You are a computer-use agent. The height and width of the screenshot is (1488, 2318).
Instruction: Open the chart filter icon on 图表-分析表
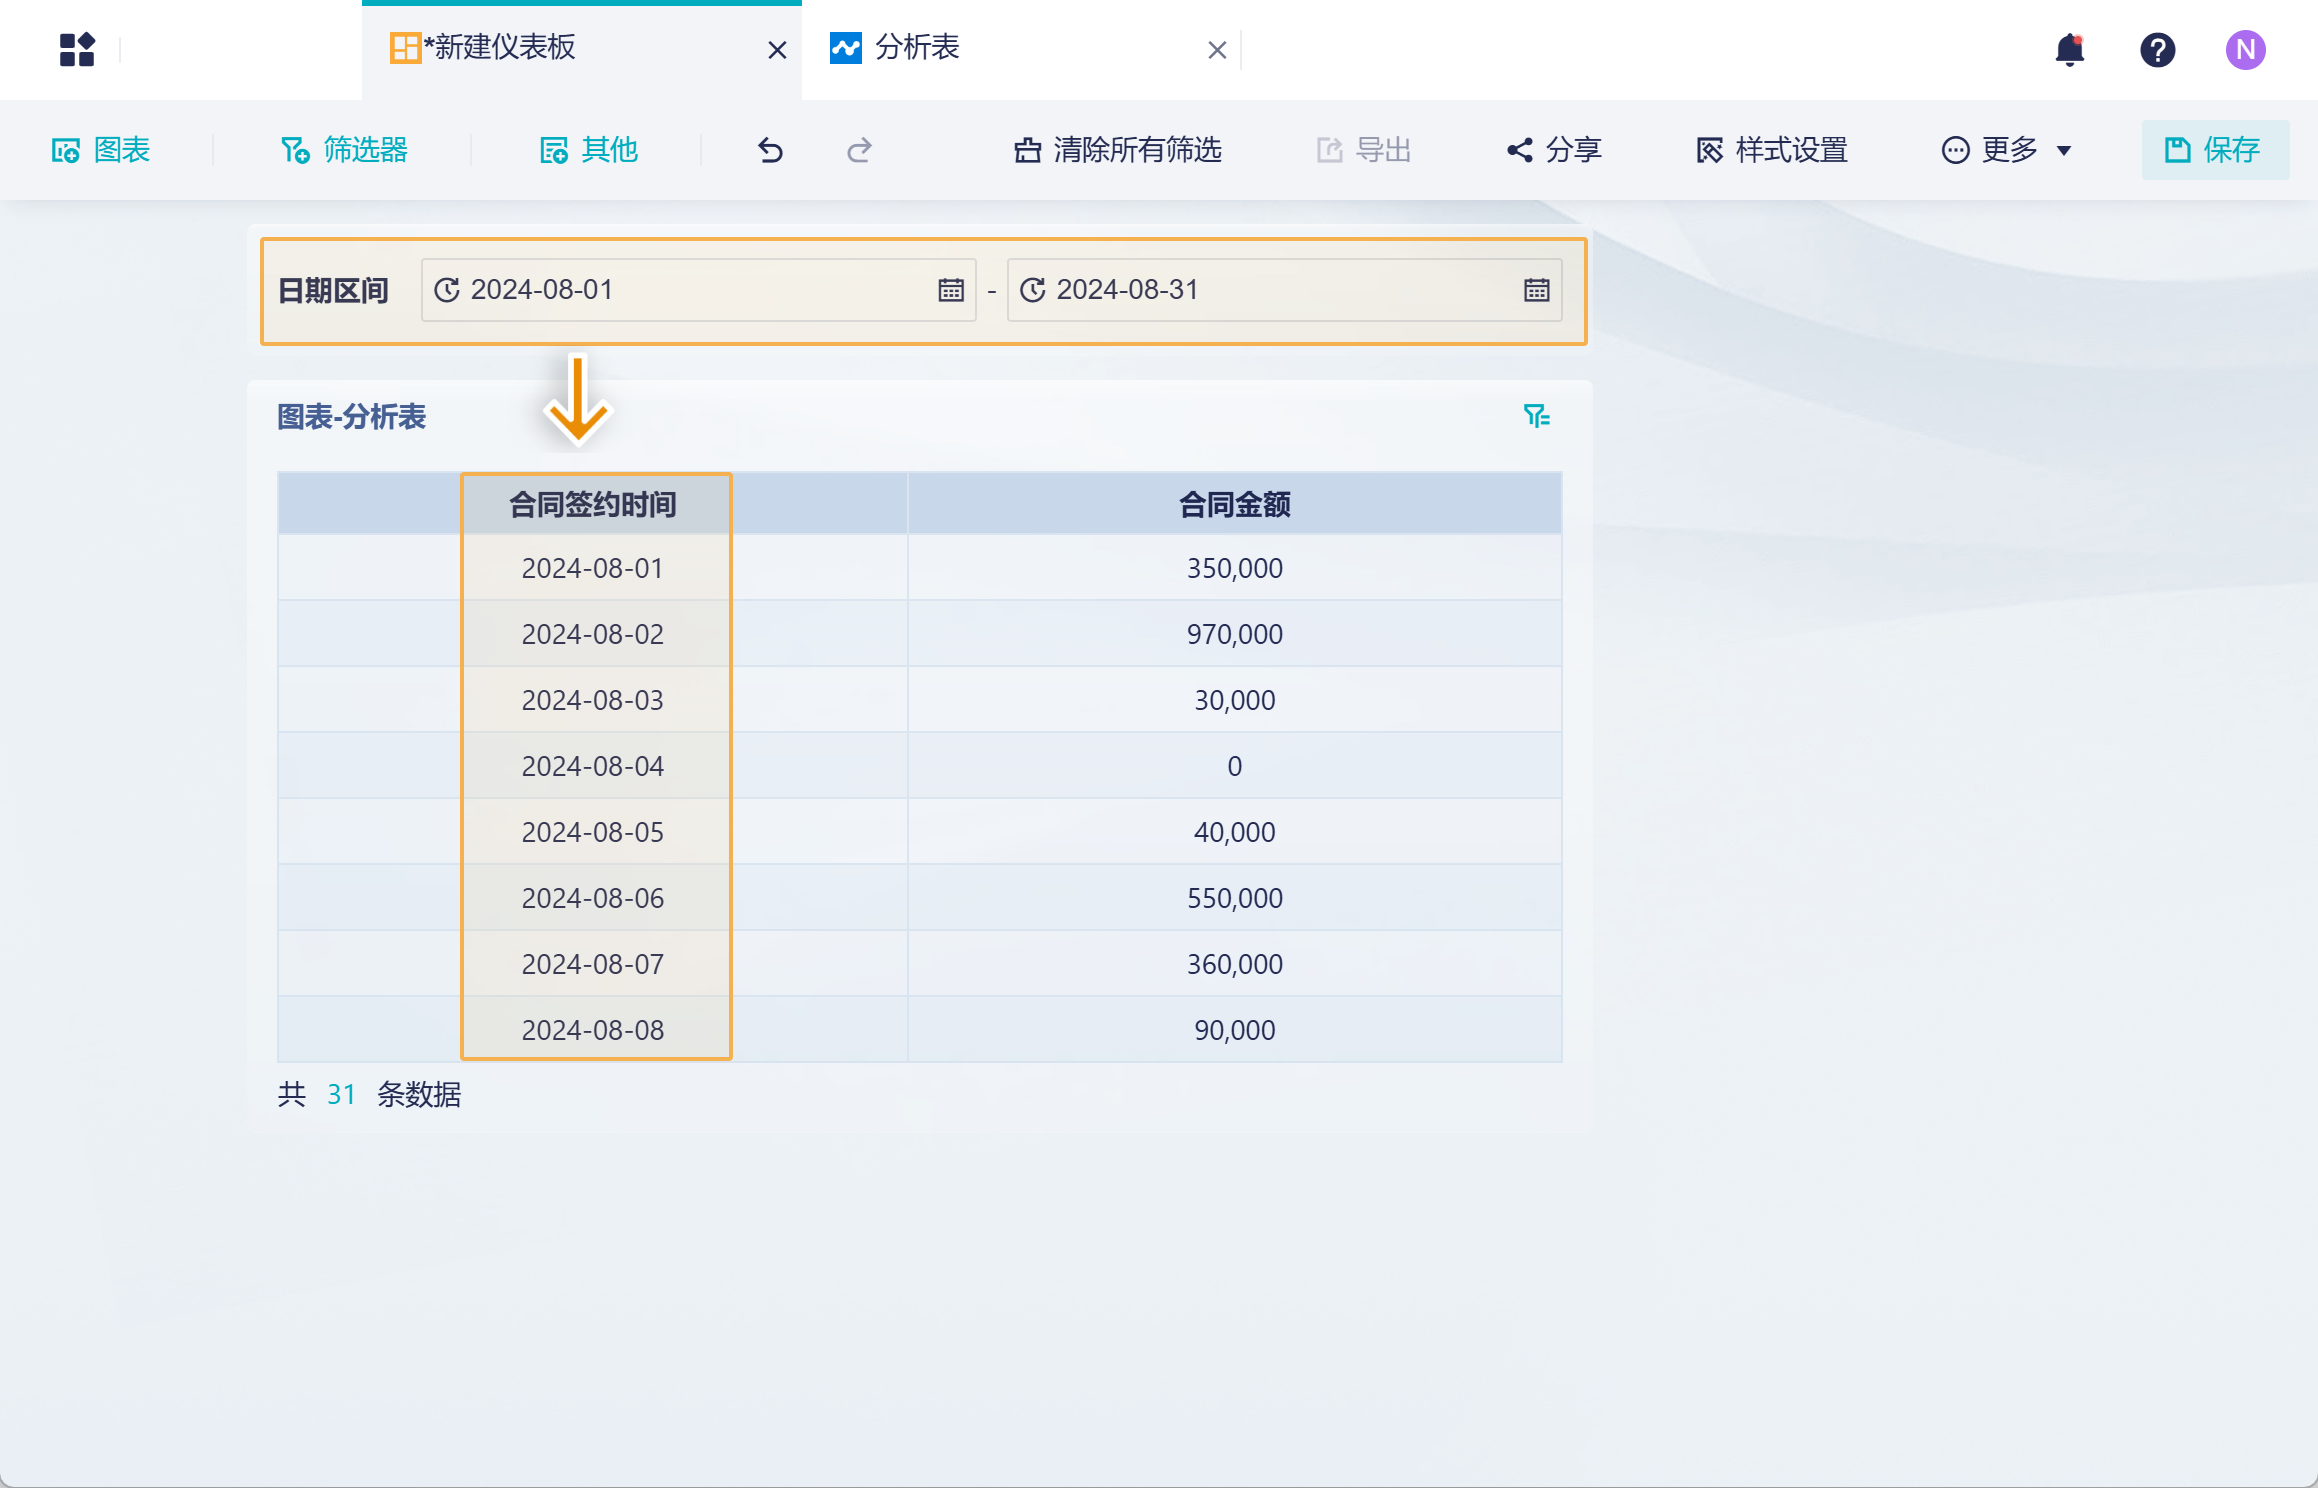click(1536, 416)
